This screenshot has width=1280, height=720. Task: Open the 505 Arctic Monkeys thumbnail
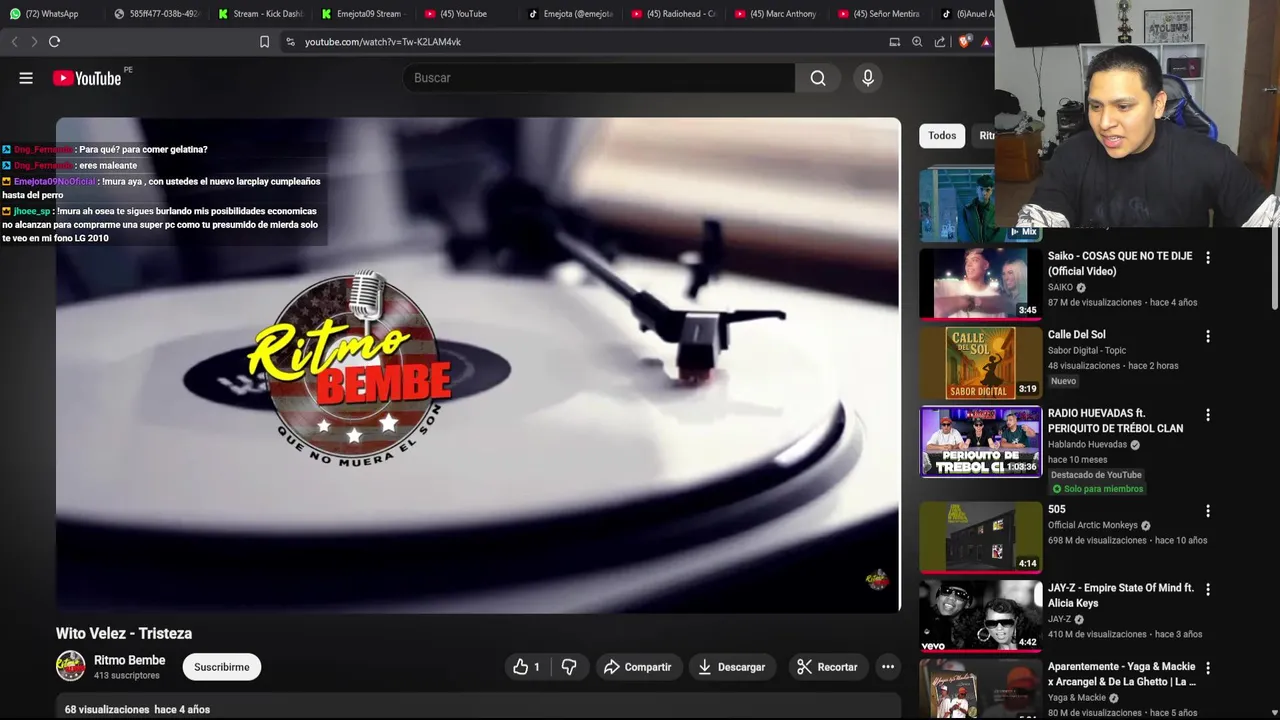point(981,537)
